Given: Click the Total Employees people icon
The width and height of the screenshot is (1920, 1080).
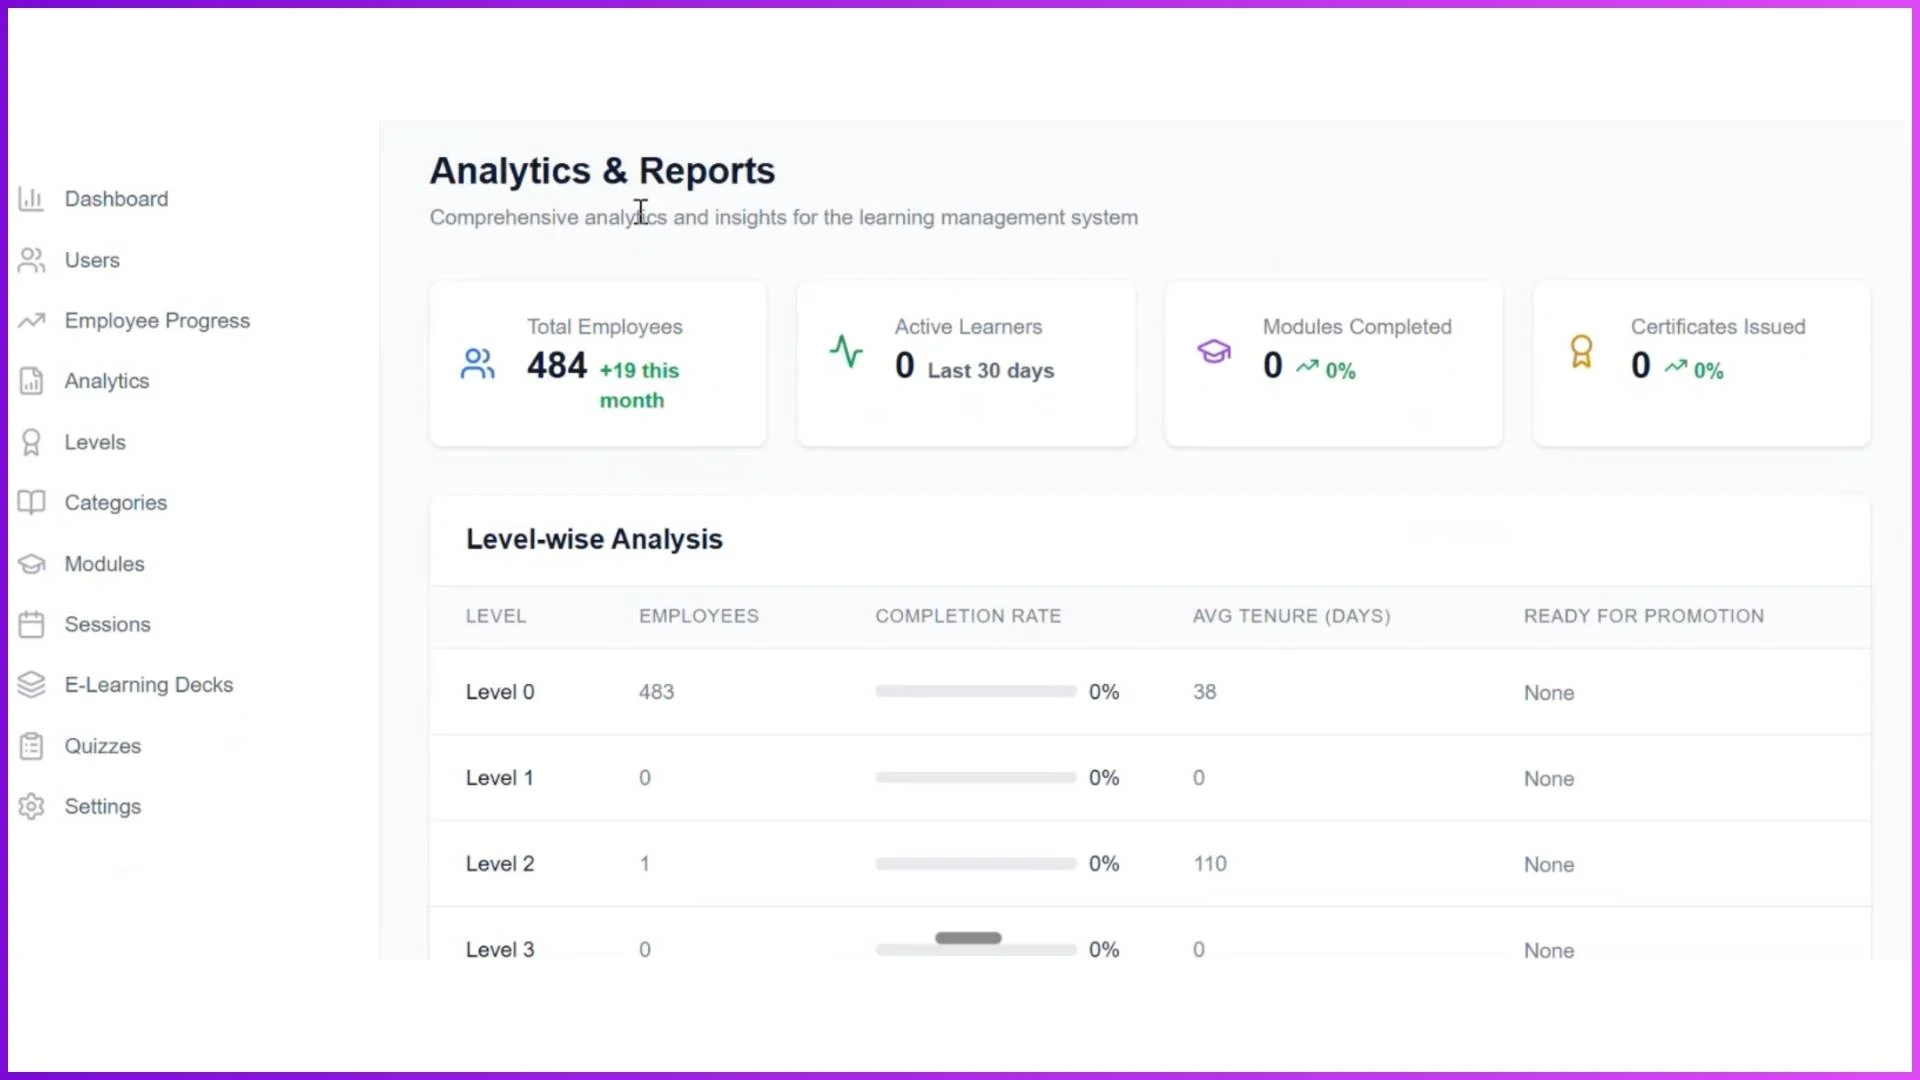Looking at the screenshot, I should coord(478,364).
